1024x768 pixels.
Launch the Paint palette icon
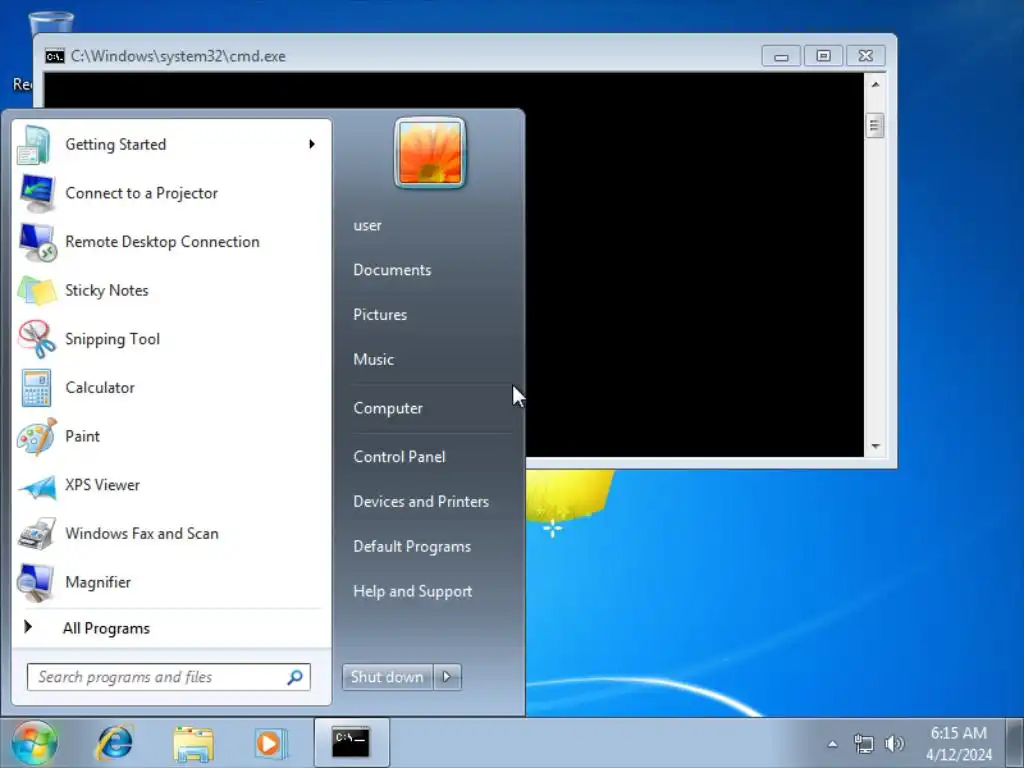37,436
